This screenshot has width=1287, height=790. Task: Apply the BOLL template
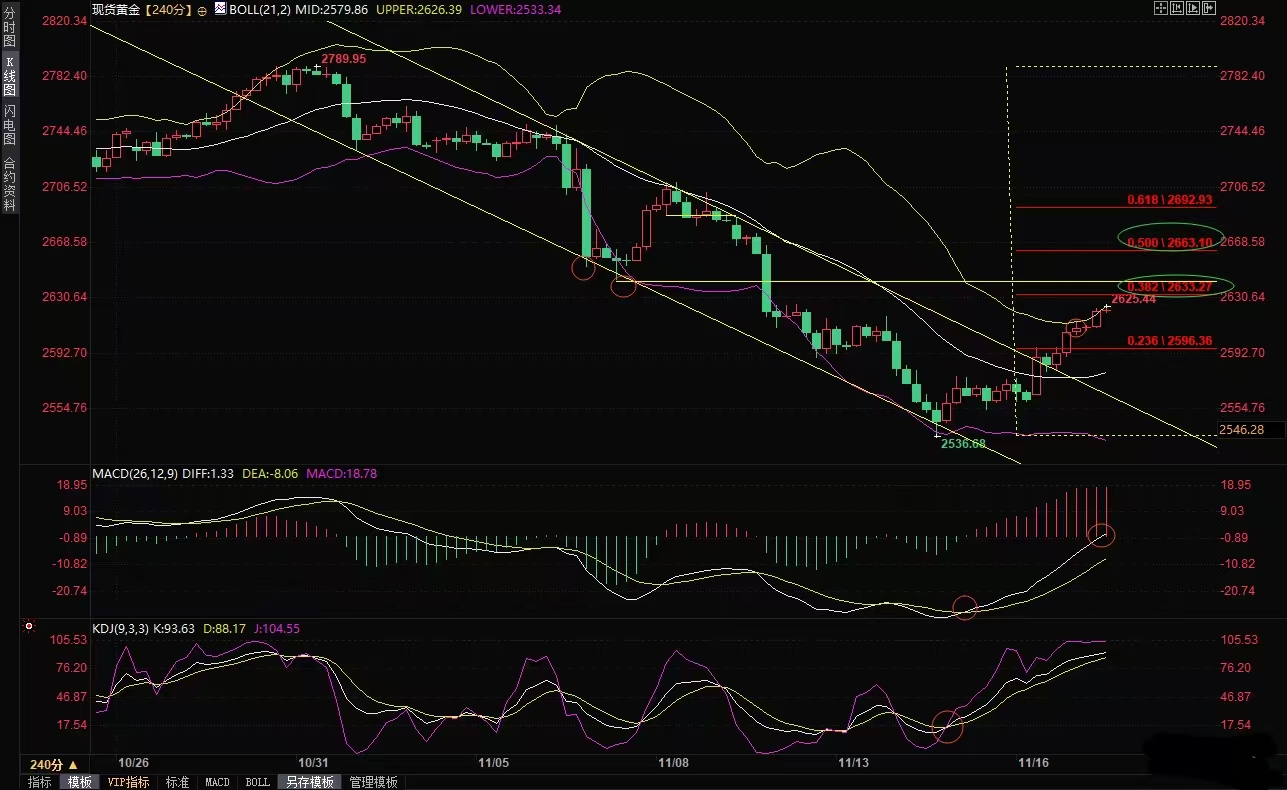[257, 782]
